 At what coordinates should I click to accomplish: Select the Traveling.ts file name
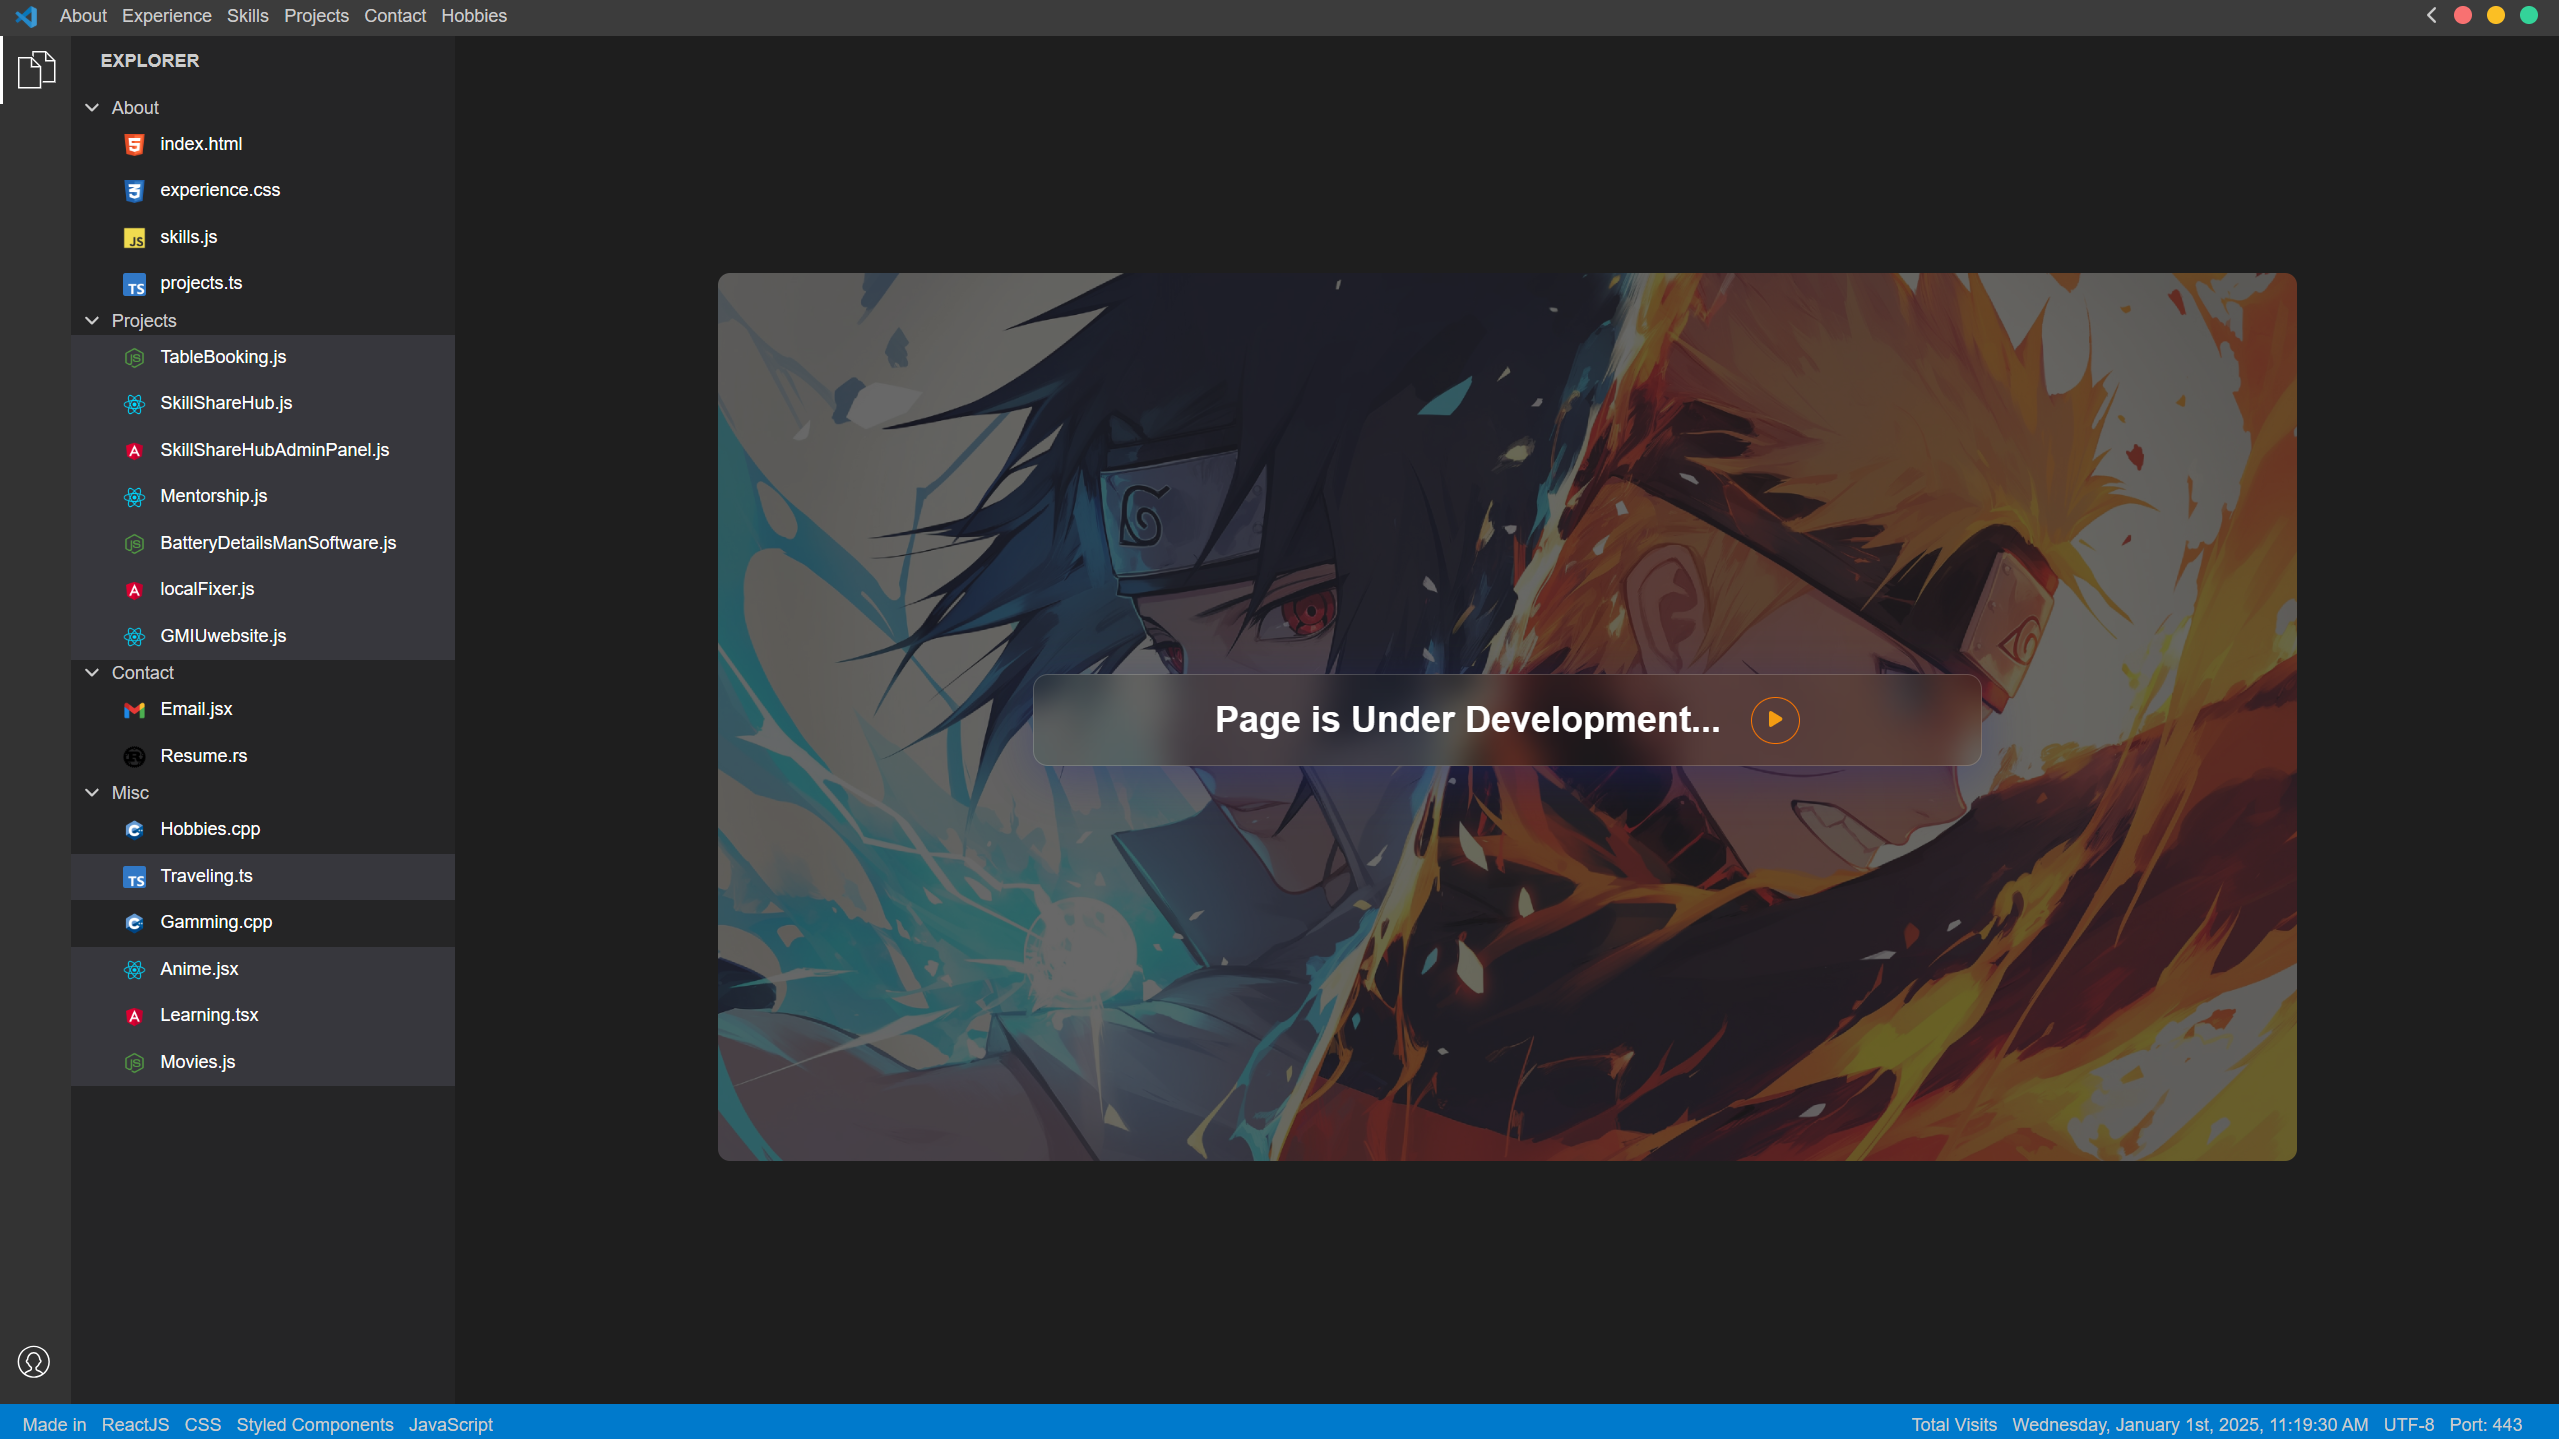[206, 876]
